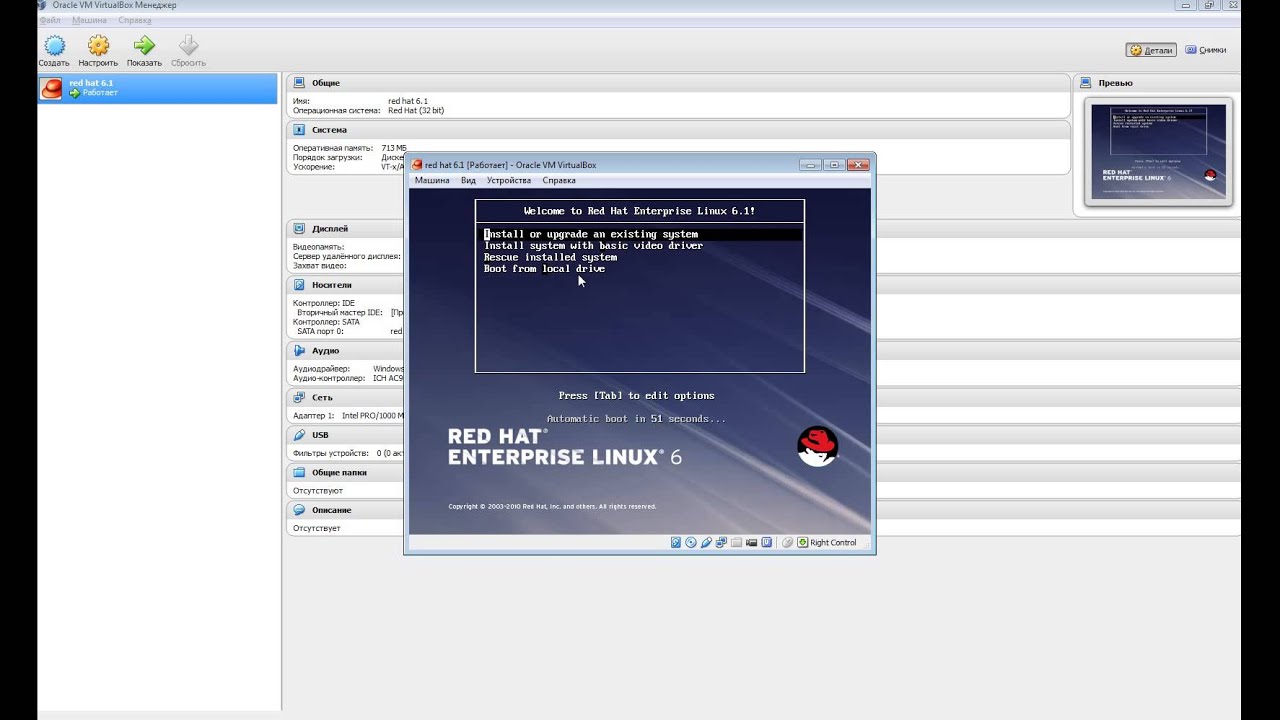Open the Справка menu in VirtualBox Manager

click(x=135, y=20)
